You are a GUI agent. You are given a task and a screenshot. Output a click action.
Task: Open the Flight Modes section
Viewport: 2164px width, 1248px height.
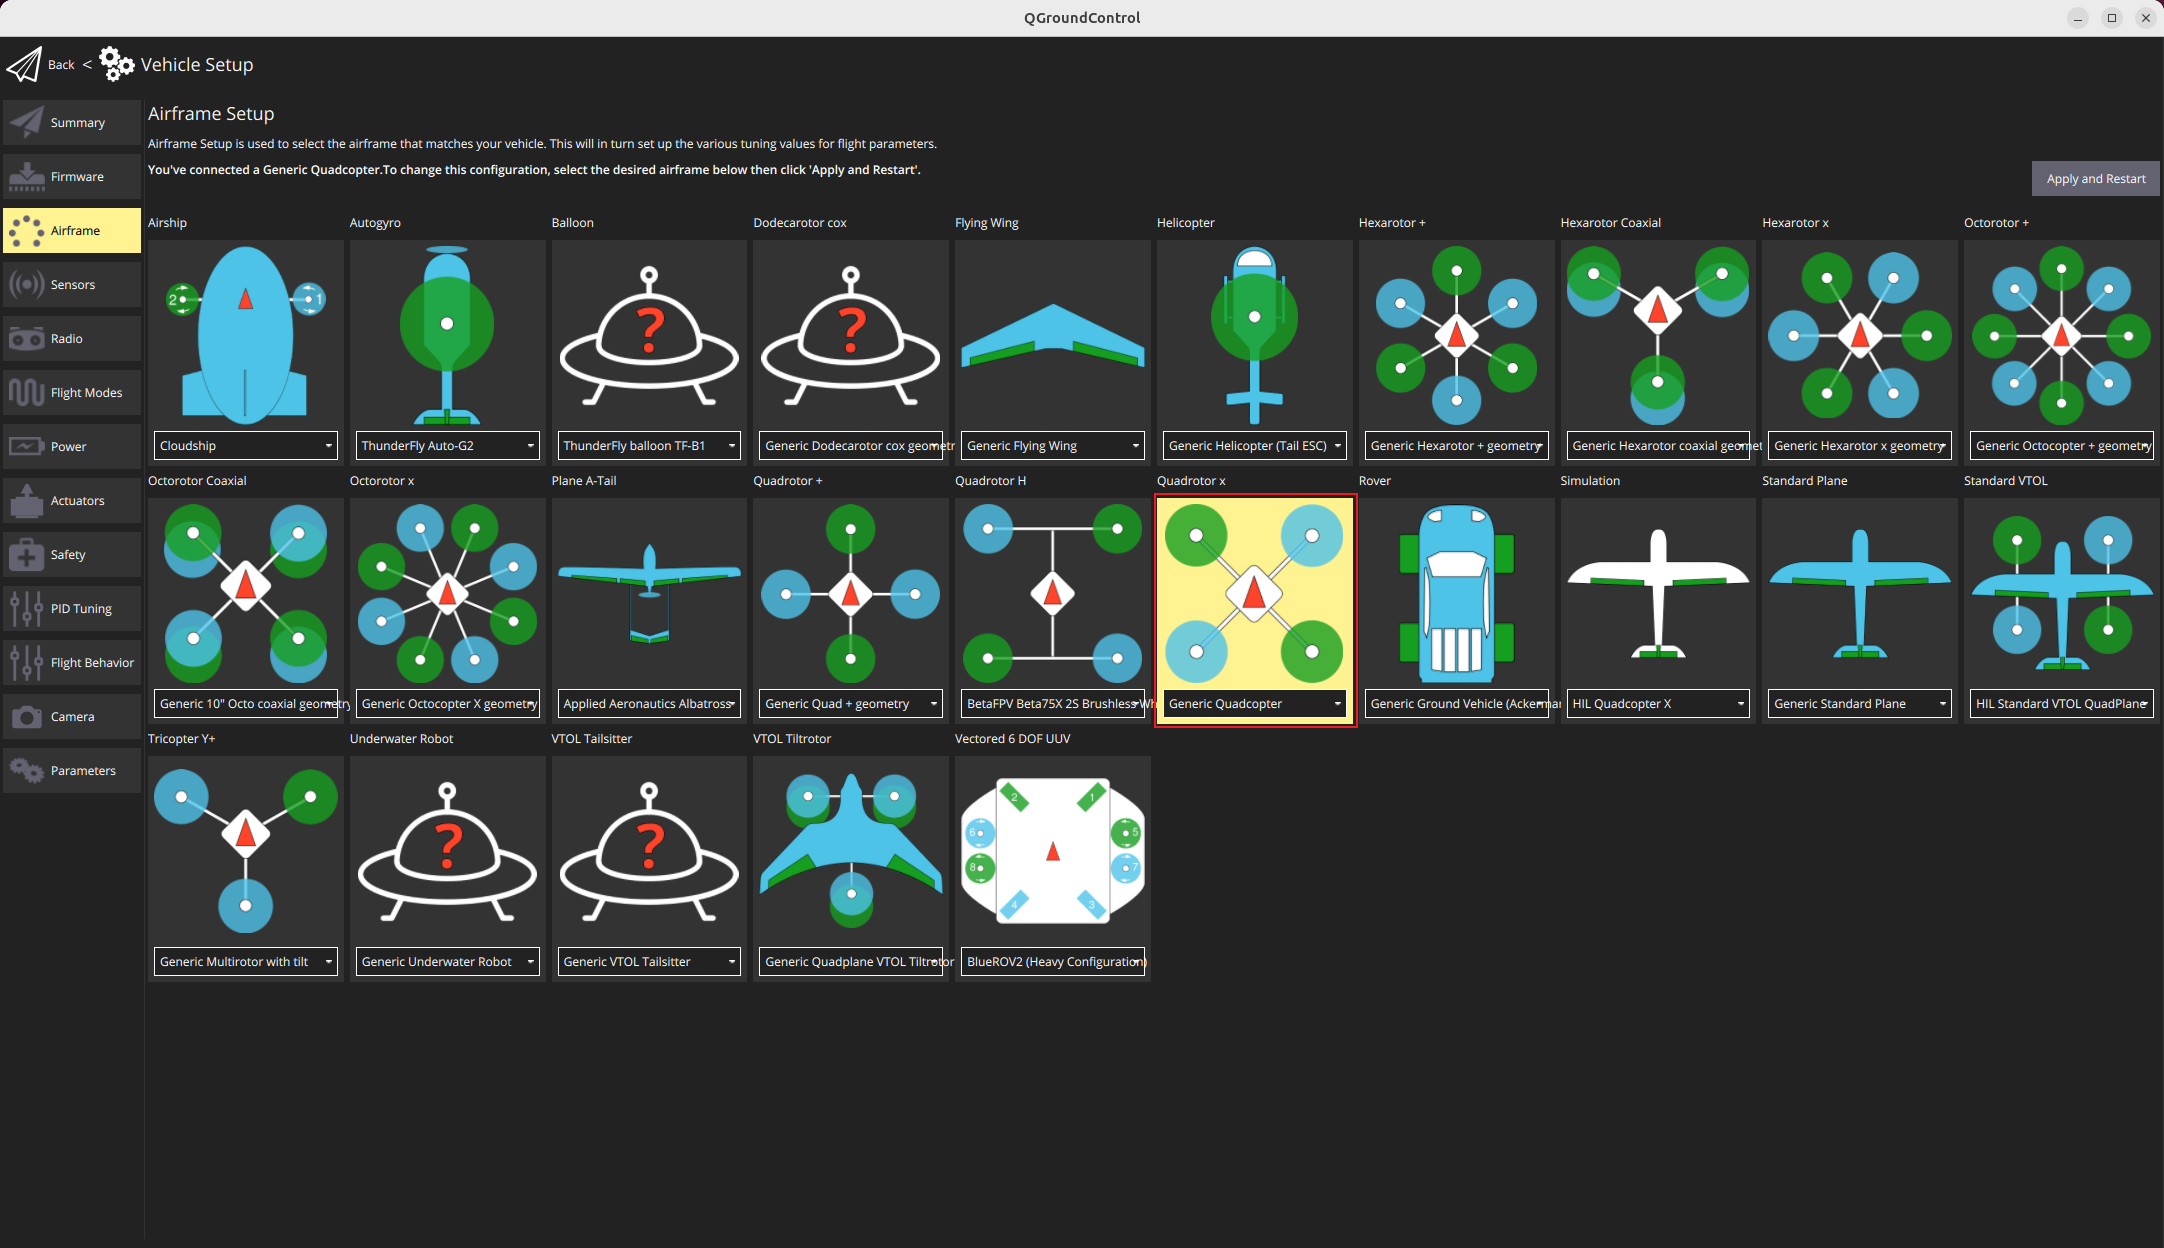click(x=72, y=393)
